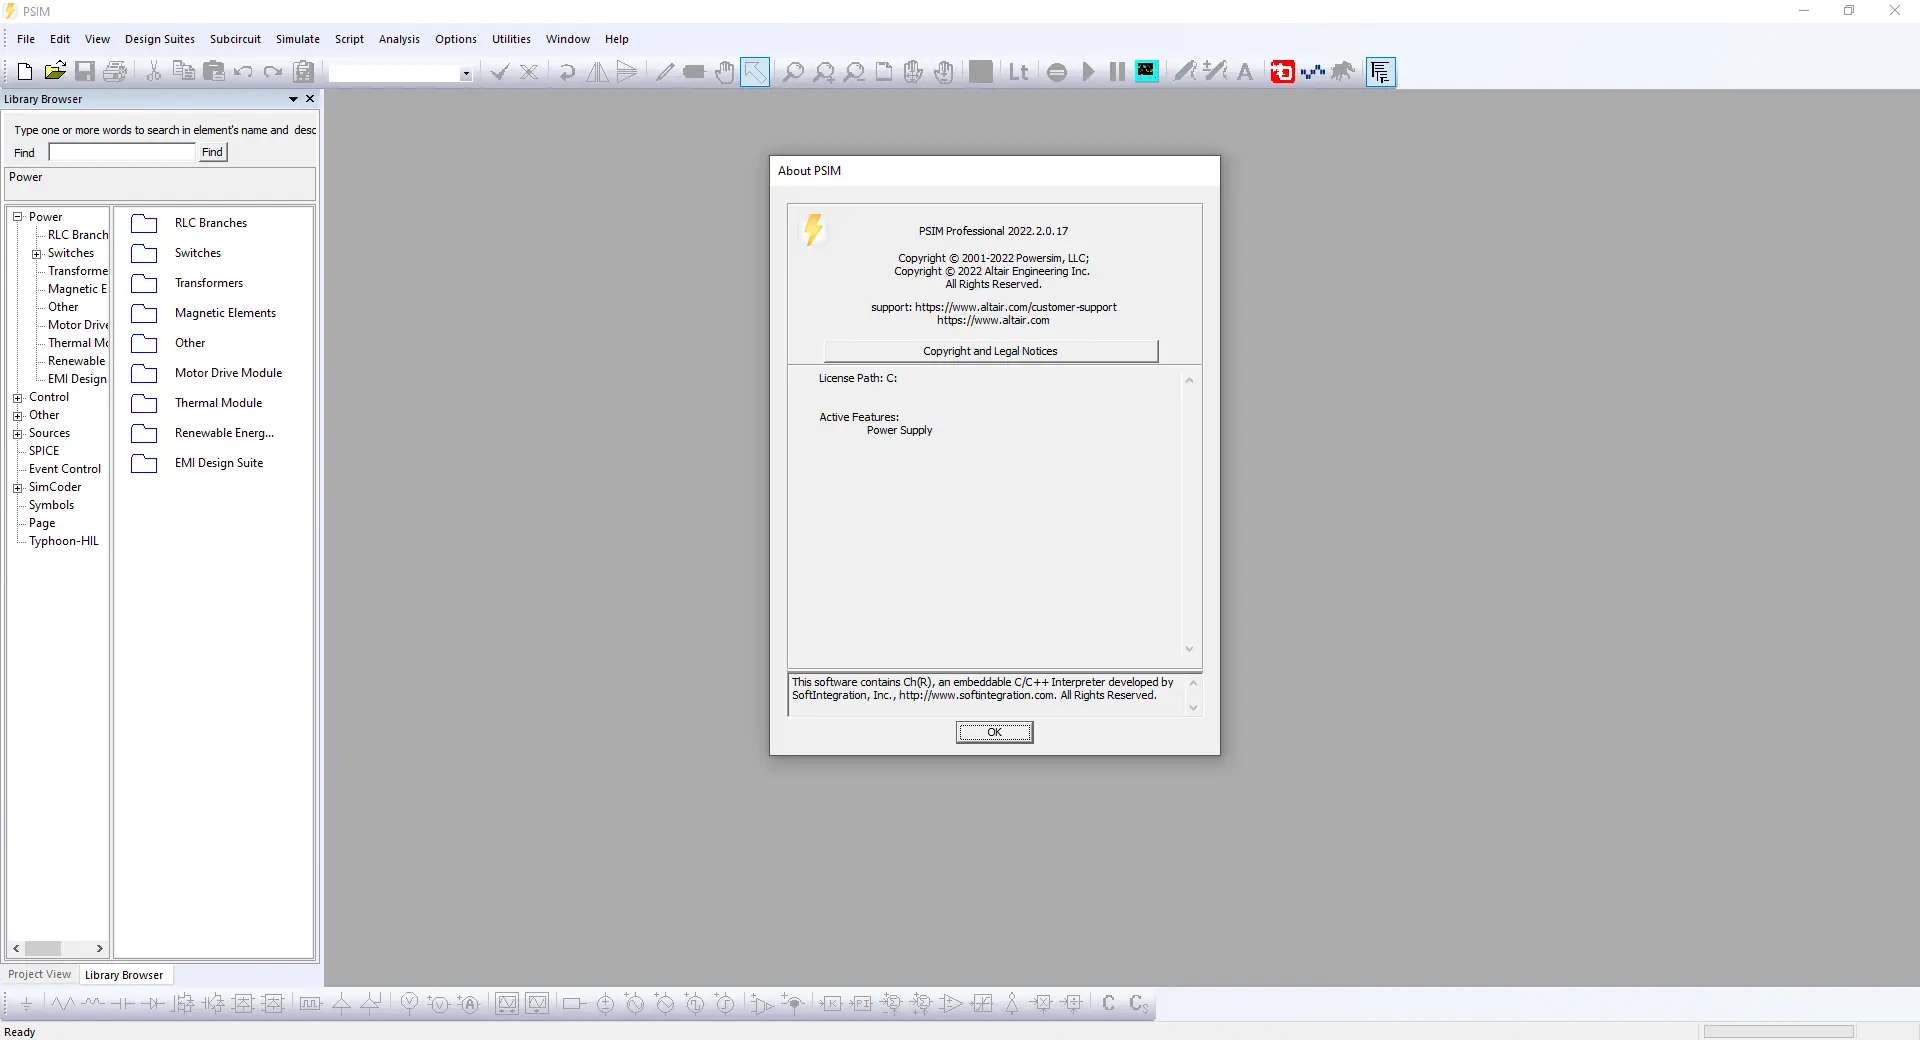
Task: Zoom out with minus magnifier icon
Action: [854, 72]
